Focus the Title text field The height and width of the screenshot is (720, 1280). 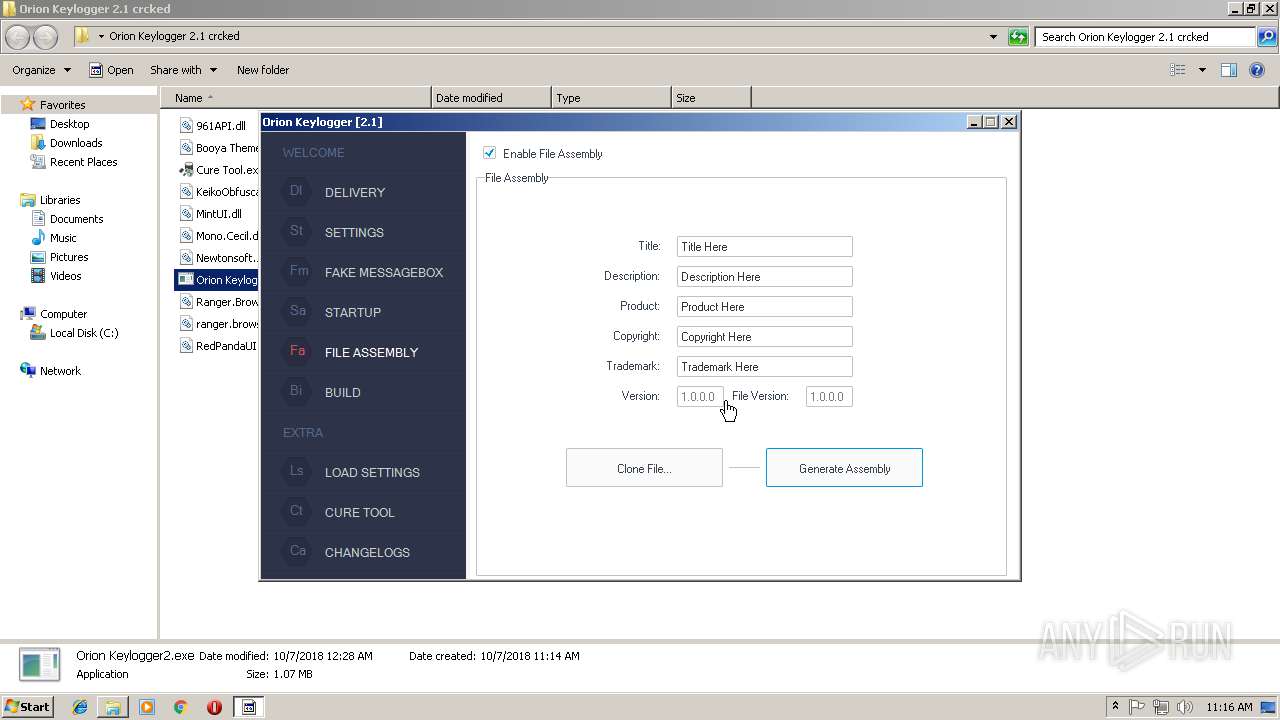765,246
